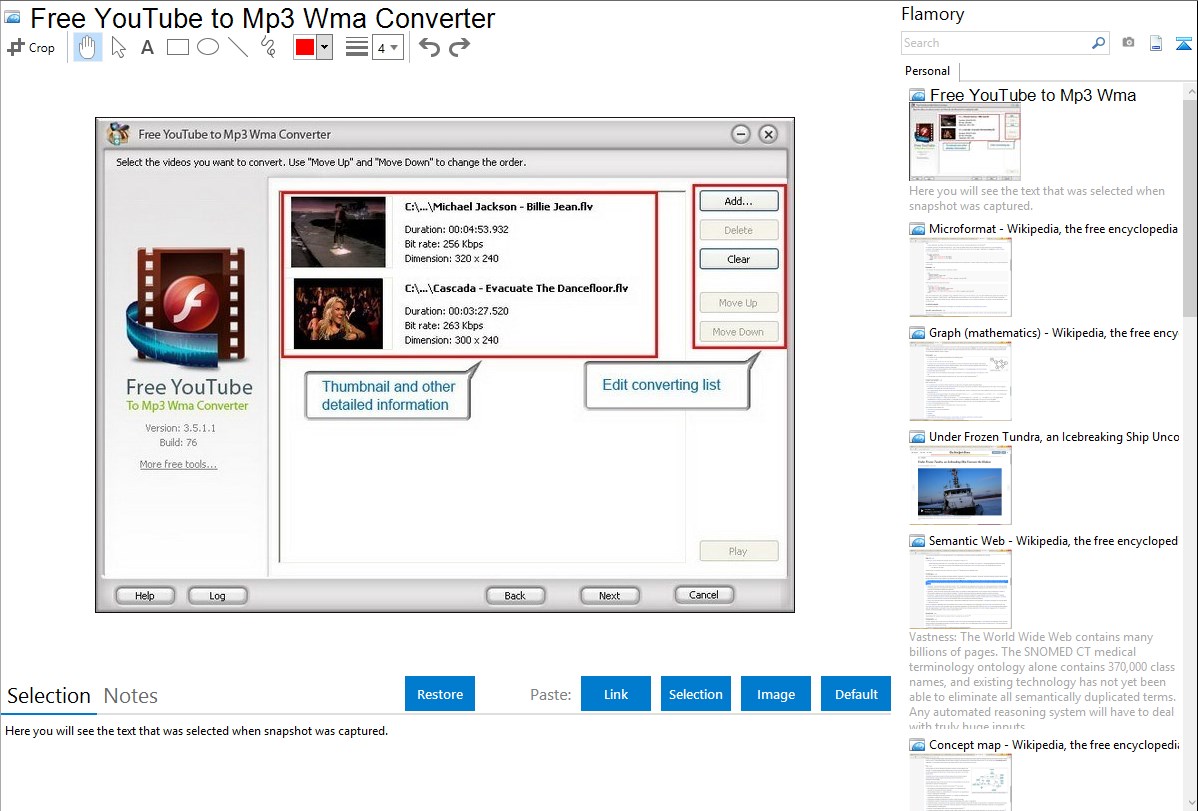Click the Billie Jean.flv file name
This screenshot has width=1198, height=811.
click(x=499, y=206)
